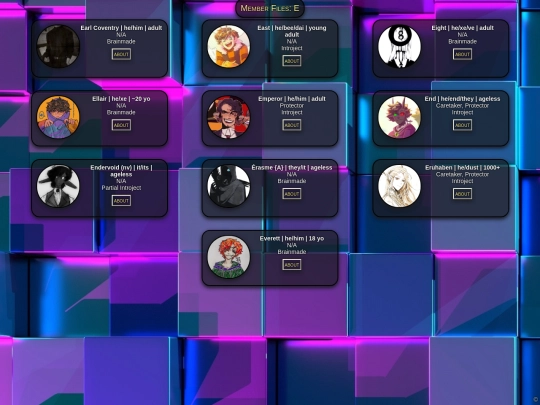
Task: Click 'Partial Introject' on Endervoid's card
Action: [x=121, y=188]
